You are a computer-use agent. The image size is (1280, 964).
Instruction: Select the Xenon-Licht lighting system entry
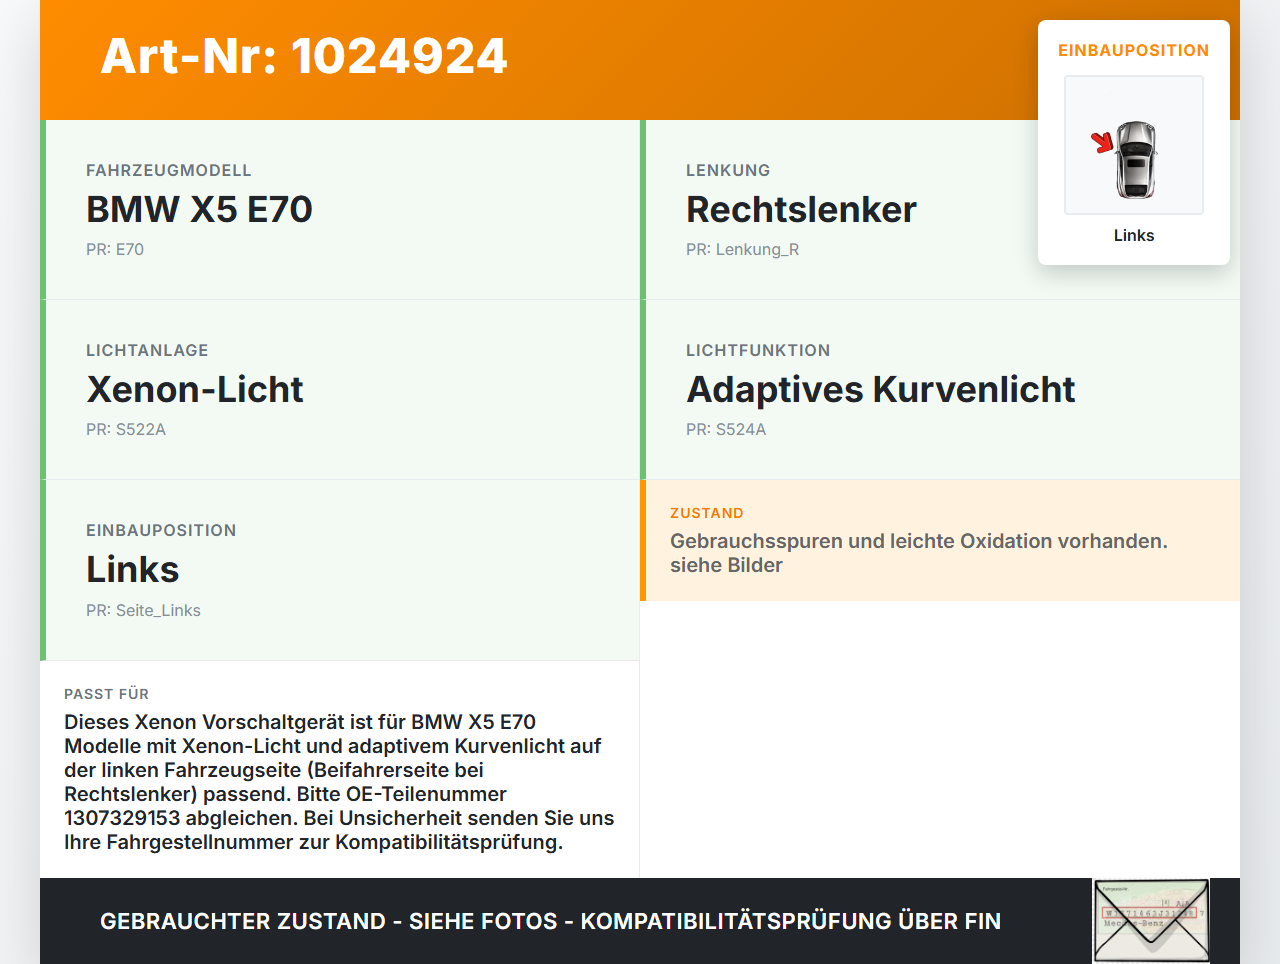click(195, 390)
